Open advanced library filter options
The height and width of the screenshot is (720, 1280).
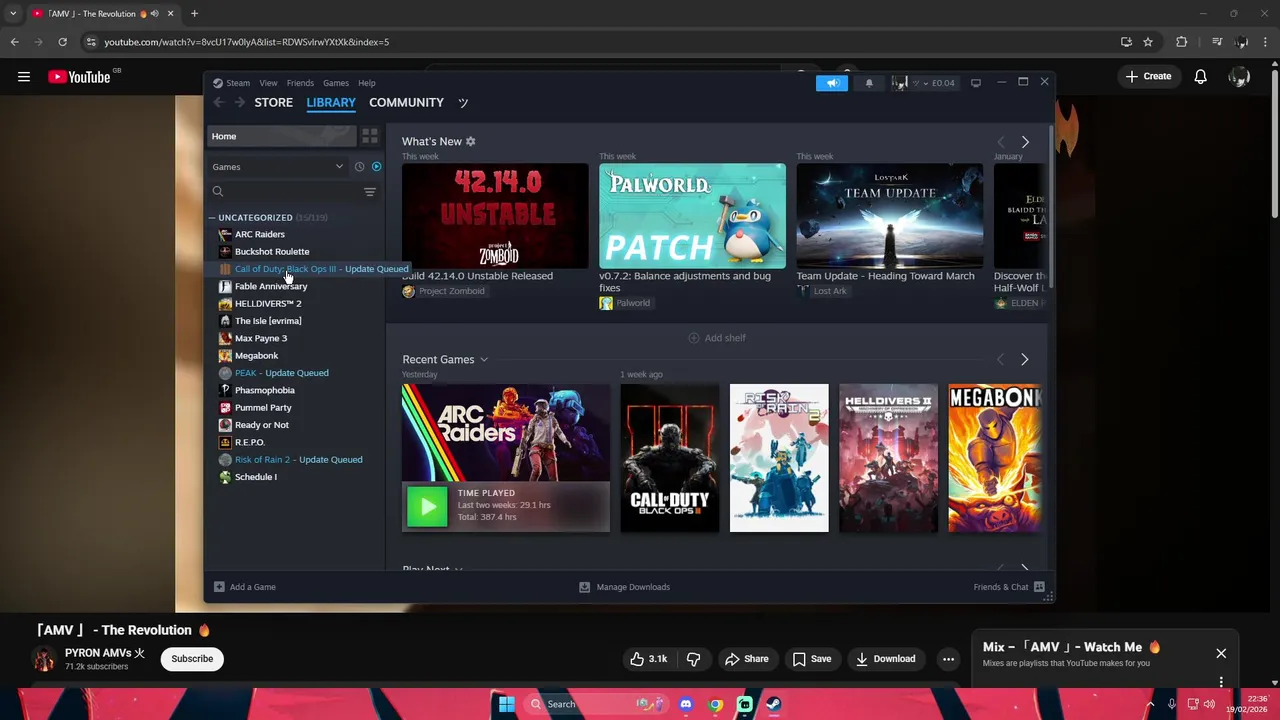370,192
